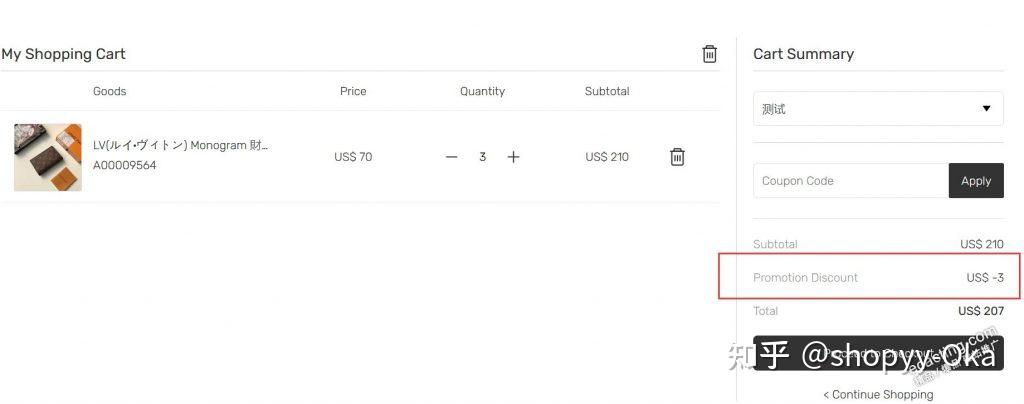1024x404 pixels.
Task: Open the LV Monogram product name link
Action: [180, 145]
